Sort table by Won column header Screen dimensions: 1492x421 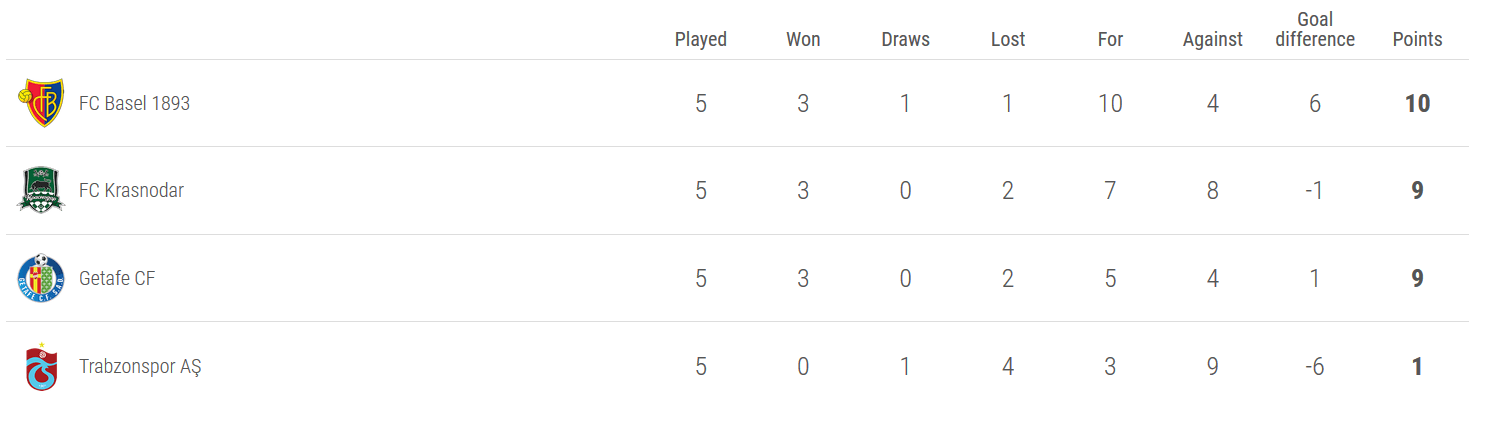[x=803, y=39]
